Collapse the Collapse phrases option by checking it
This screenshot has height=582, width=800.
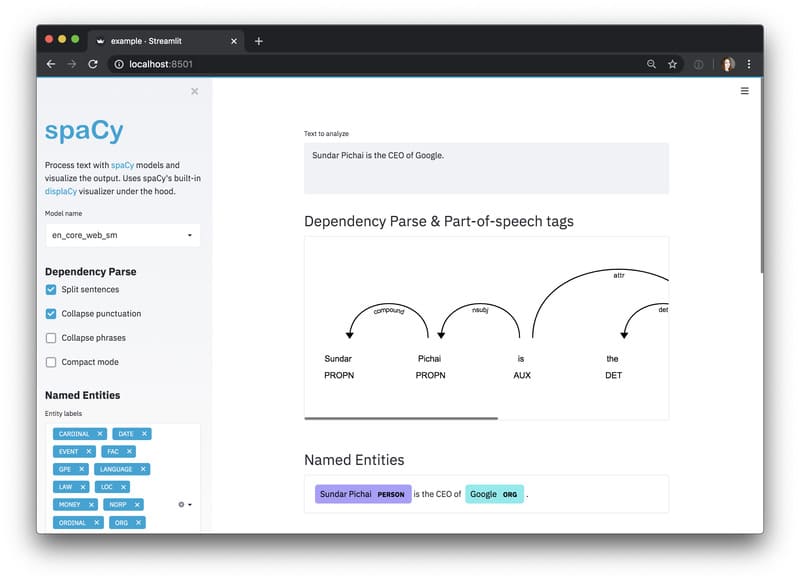50,337
